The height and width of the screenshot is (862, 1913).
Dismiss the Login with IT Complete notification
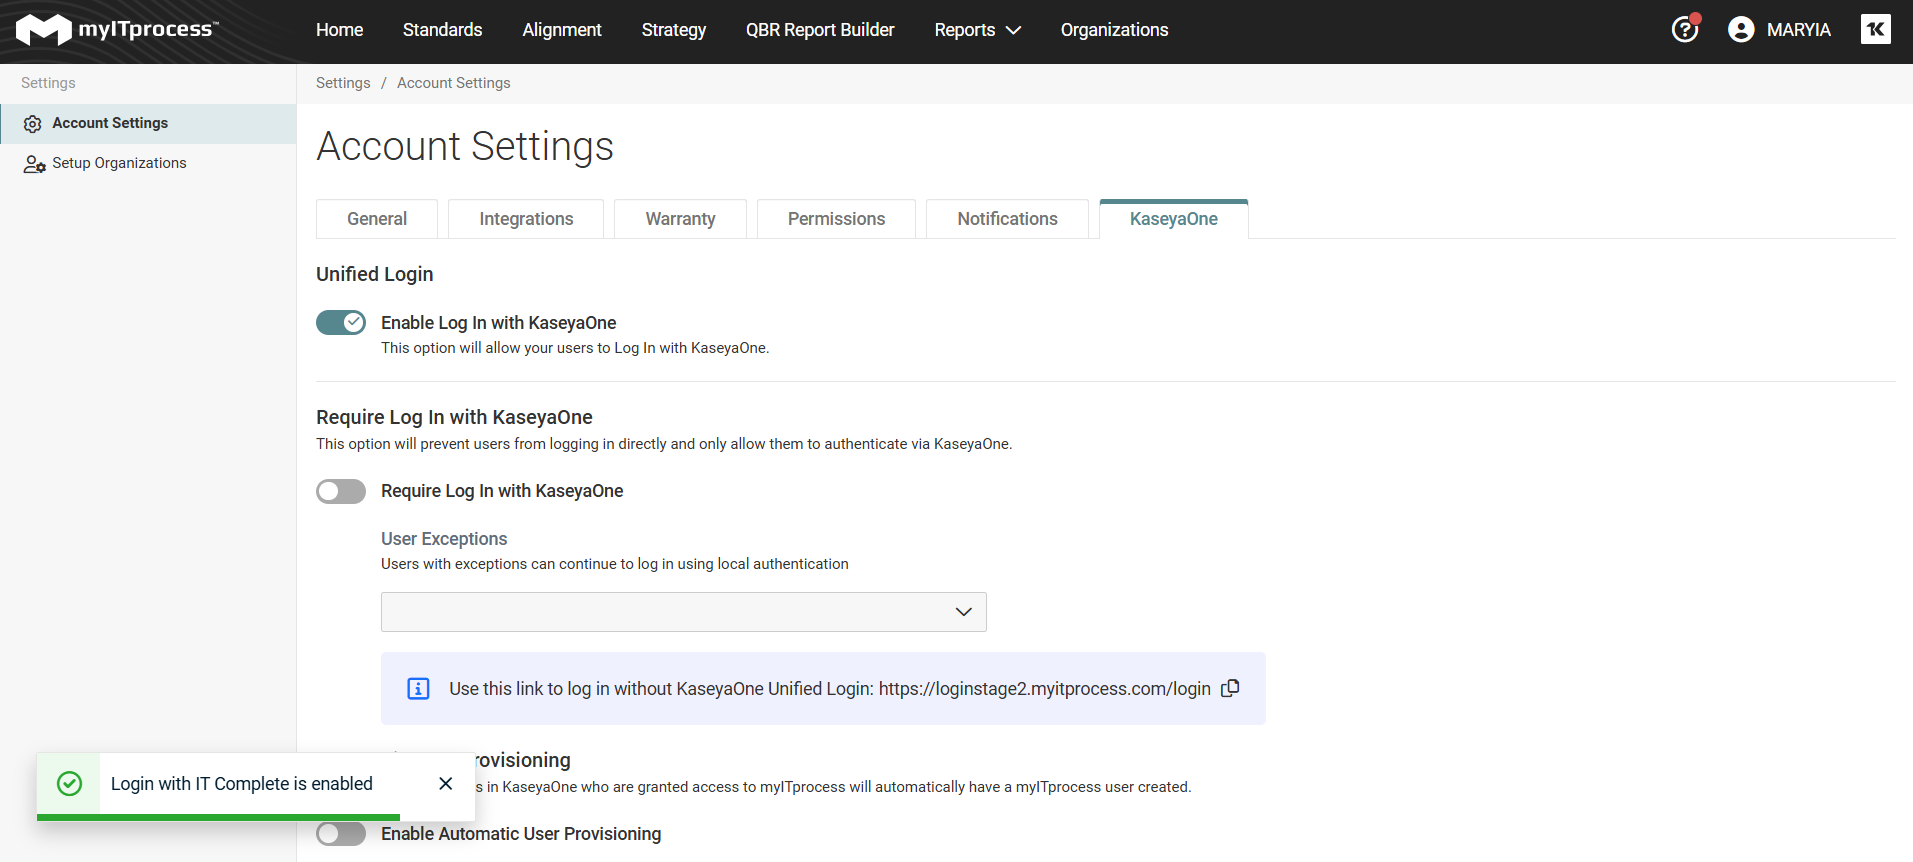(x=446, y=783)
